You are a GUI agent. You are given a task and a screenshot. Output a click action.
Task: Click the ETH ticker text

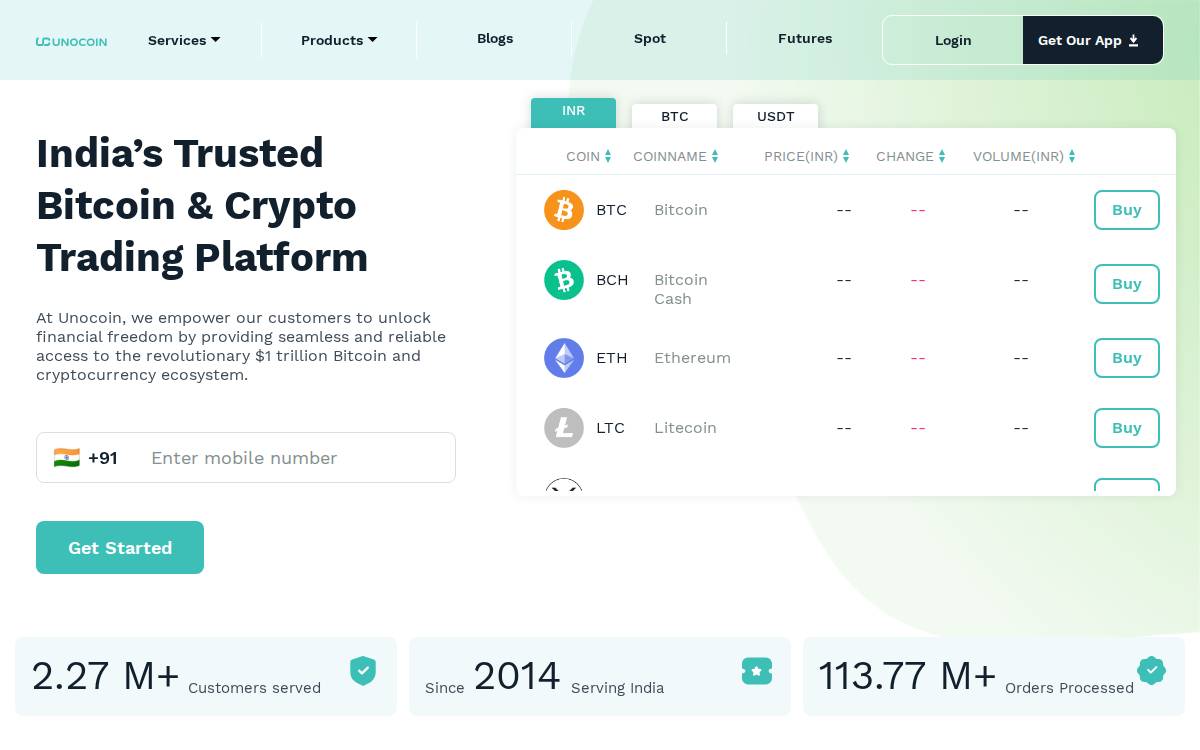pos(611,358)
